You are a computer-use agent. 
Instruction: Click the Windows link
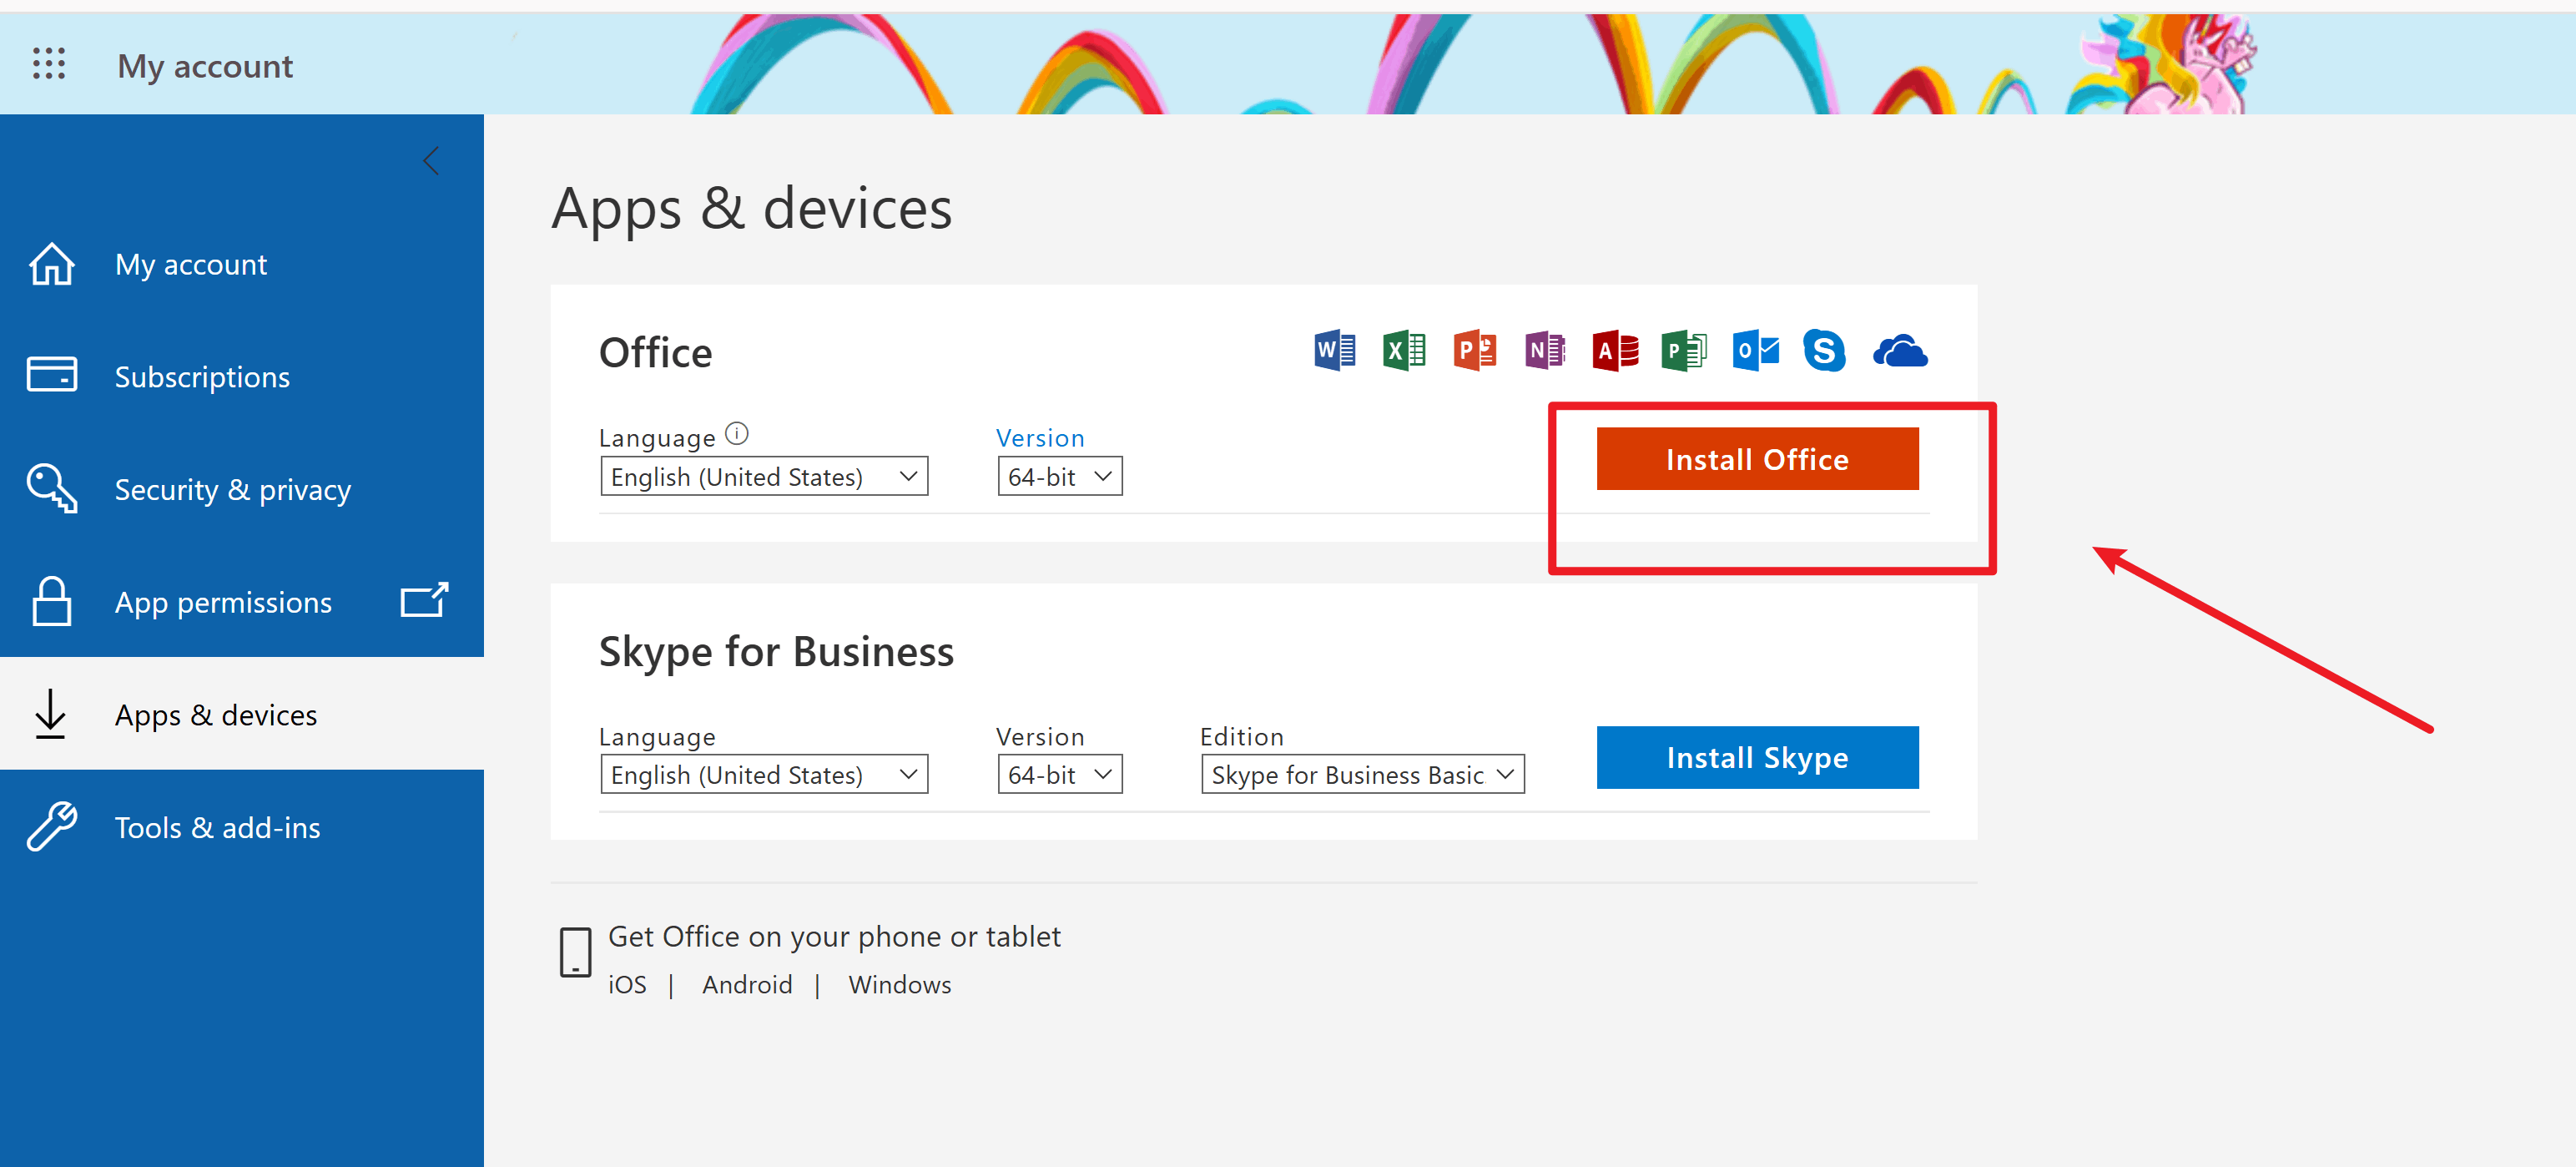pos(900,985)
